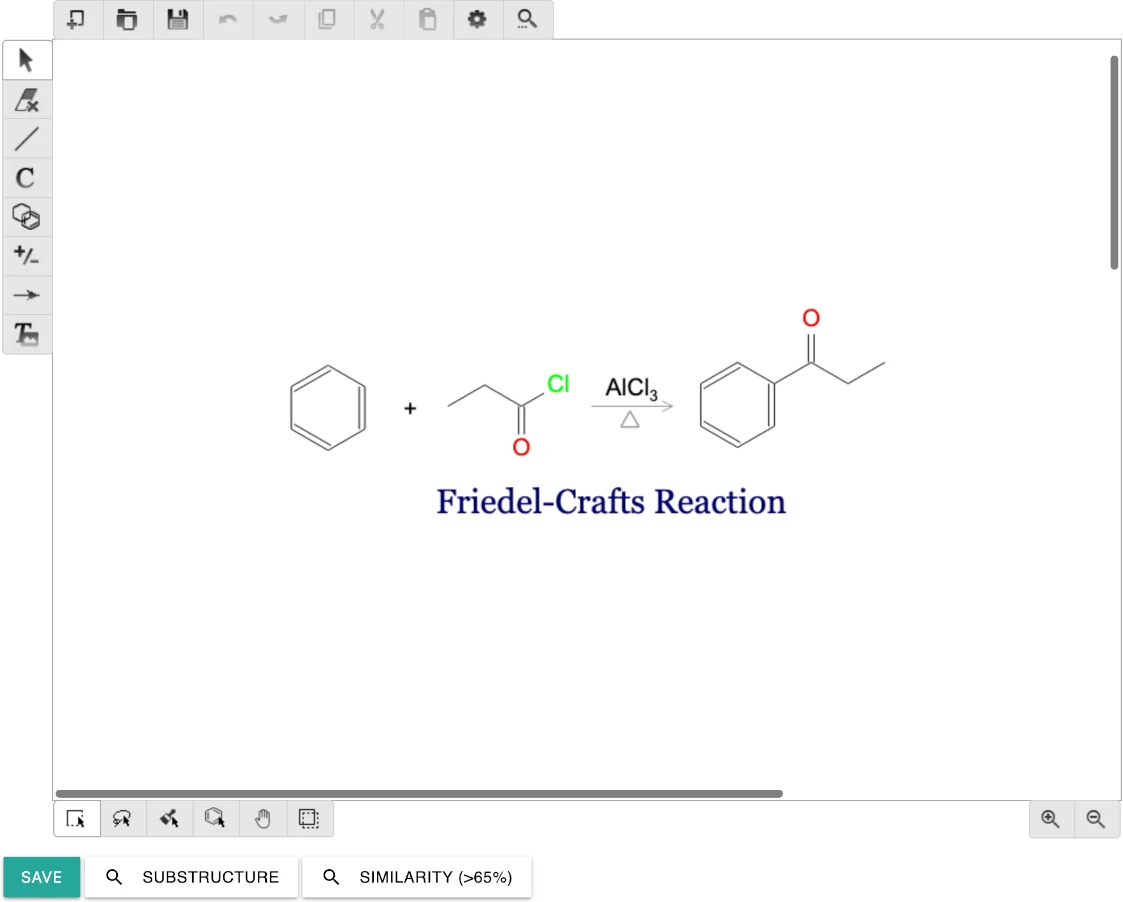
Task: Pick the reaction arrow tool
Action: pyautogui.click(x=27, y=294)
